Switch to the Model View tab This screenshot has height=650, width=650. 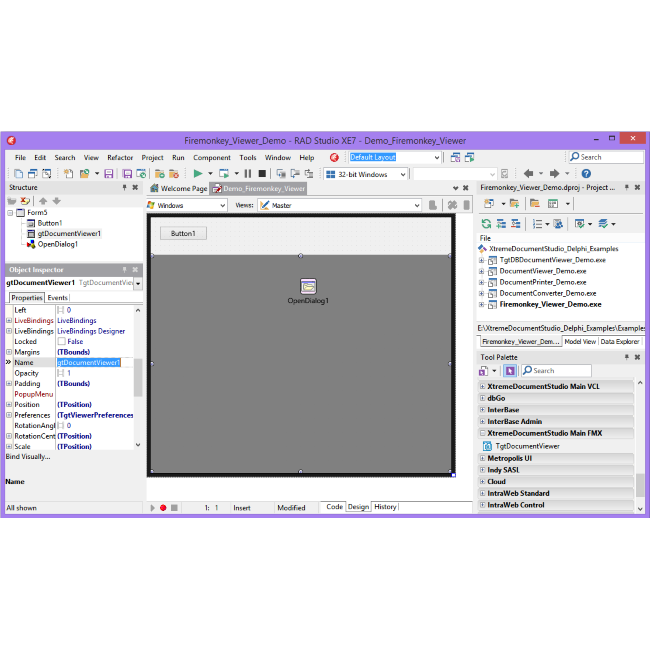click(x=580, y=342)
